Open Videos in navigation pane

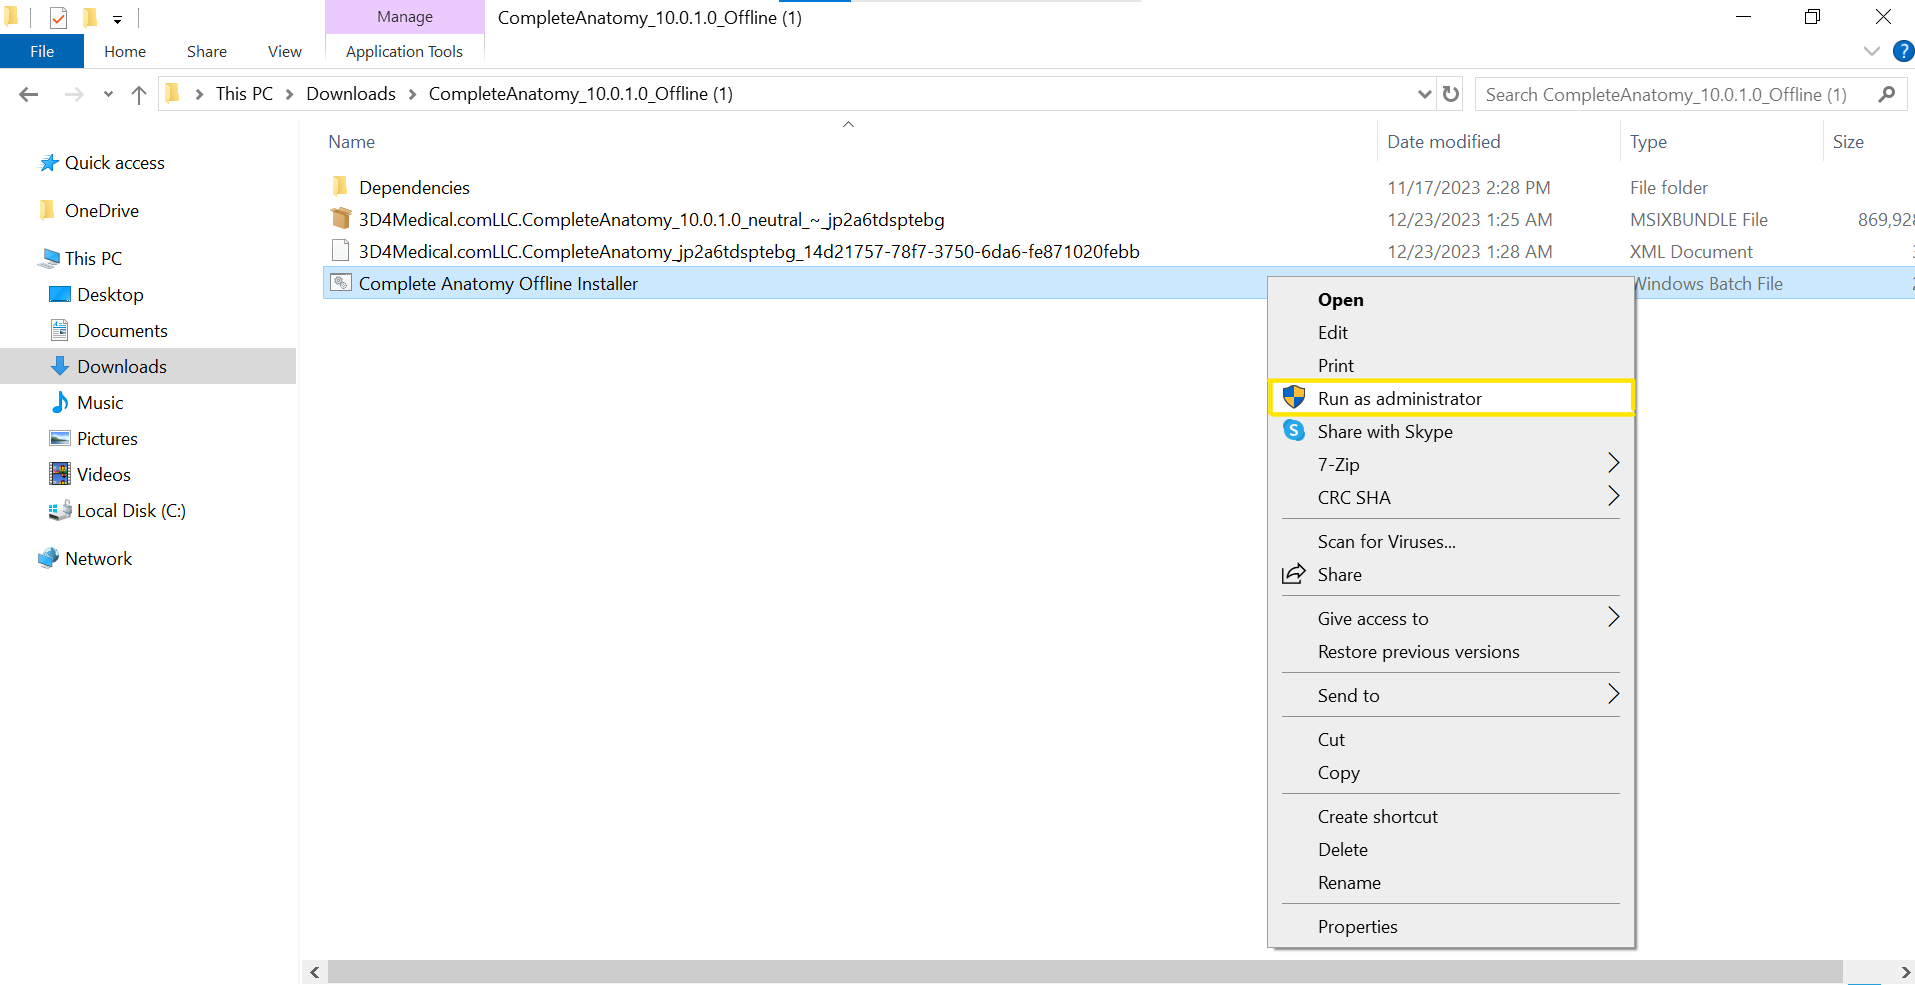click(104, 475)
